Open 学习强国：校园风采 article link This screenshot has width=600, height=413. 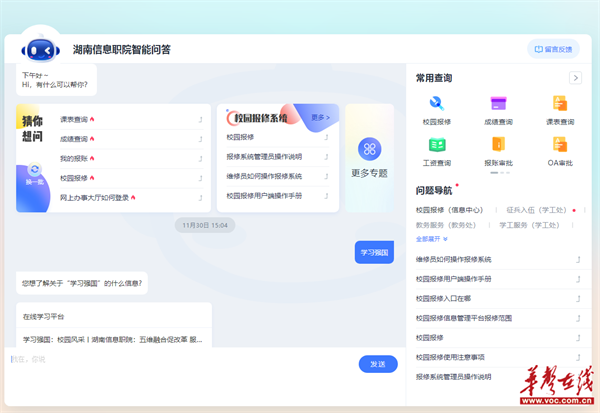114,340
